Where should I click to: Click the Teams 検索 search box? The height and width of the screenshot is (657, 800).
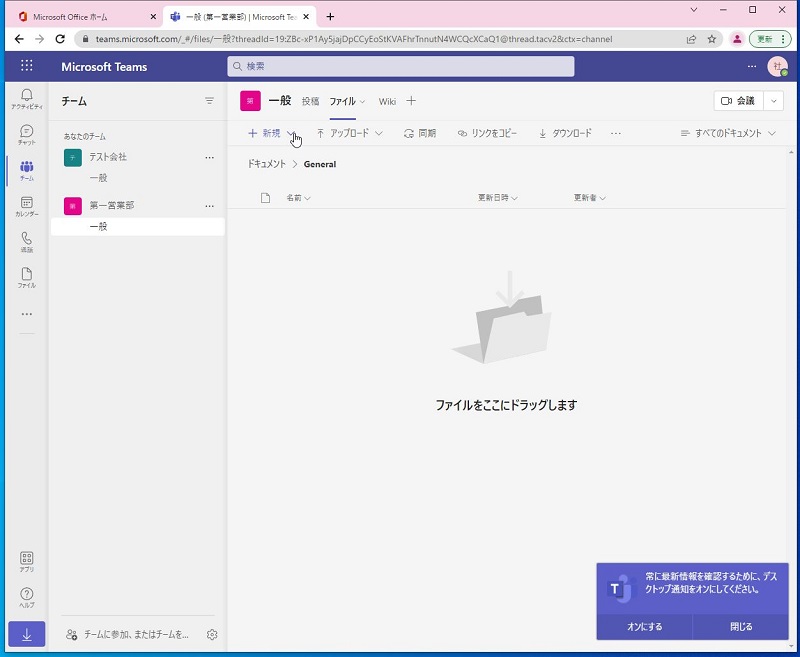pos(401,66)
